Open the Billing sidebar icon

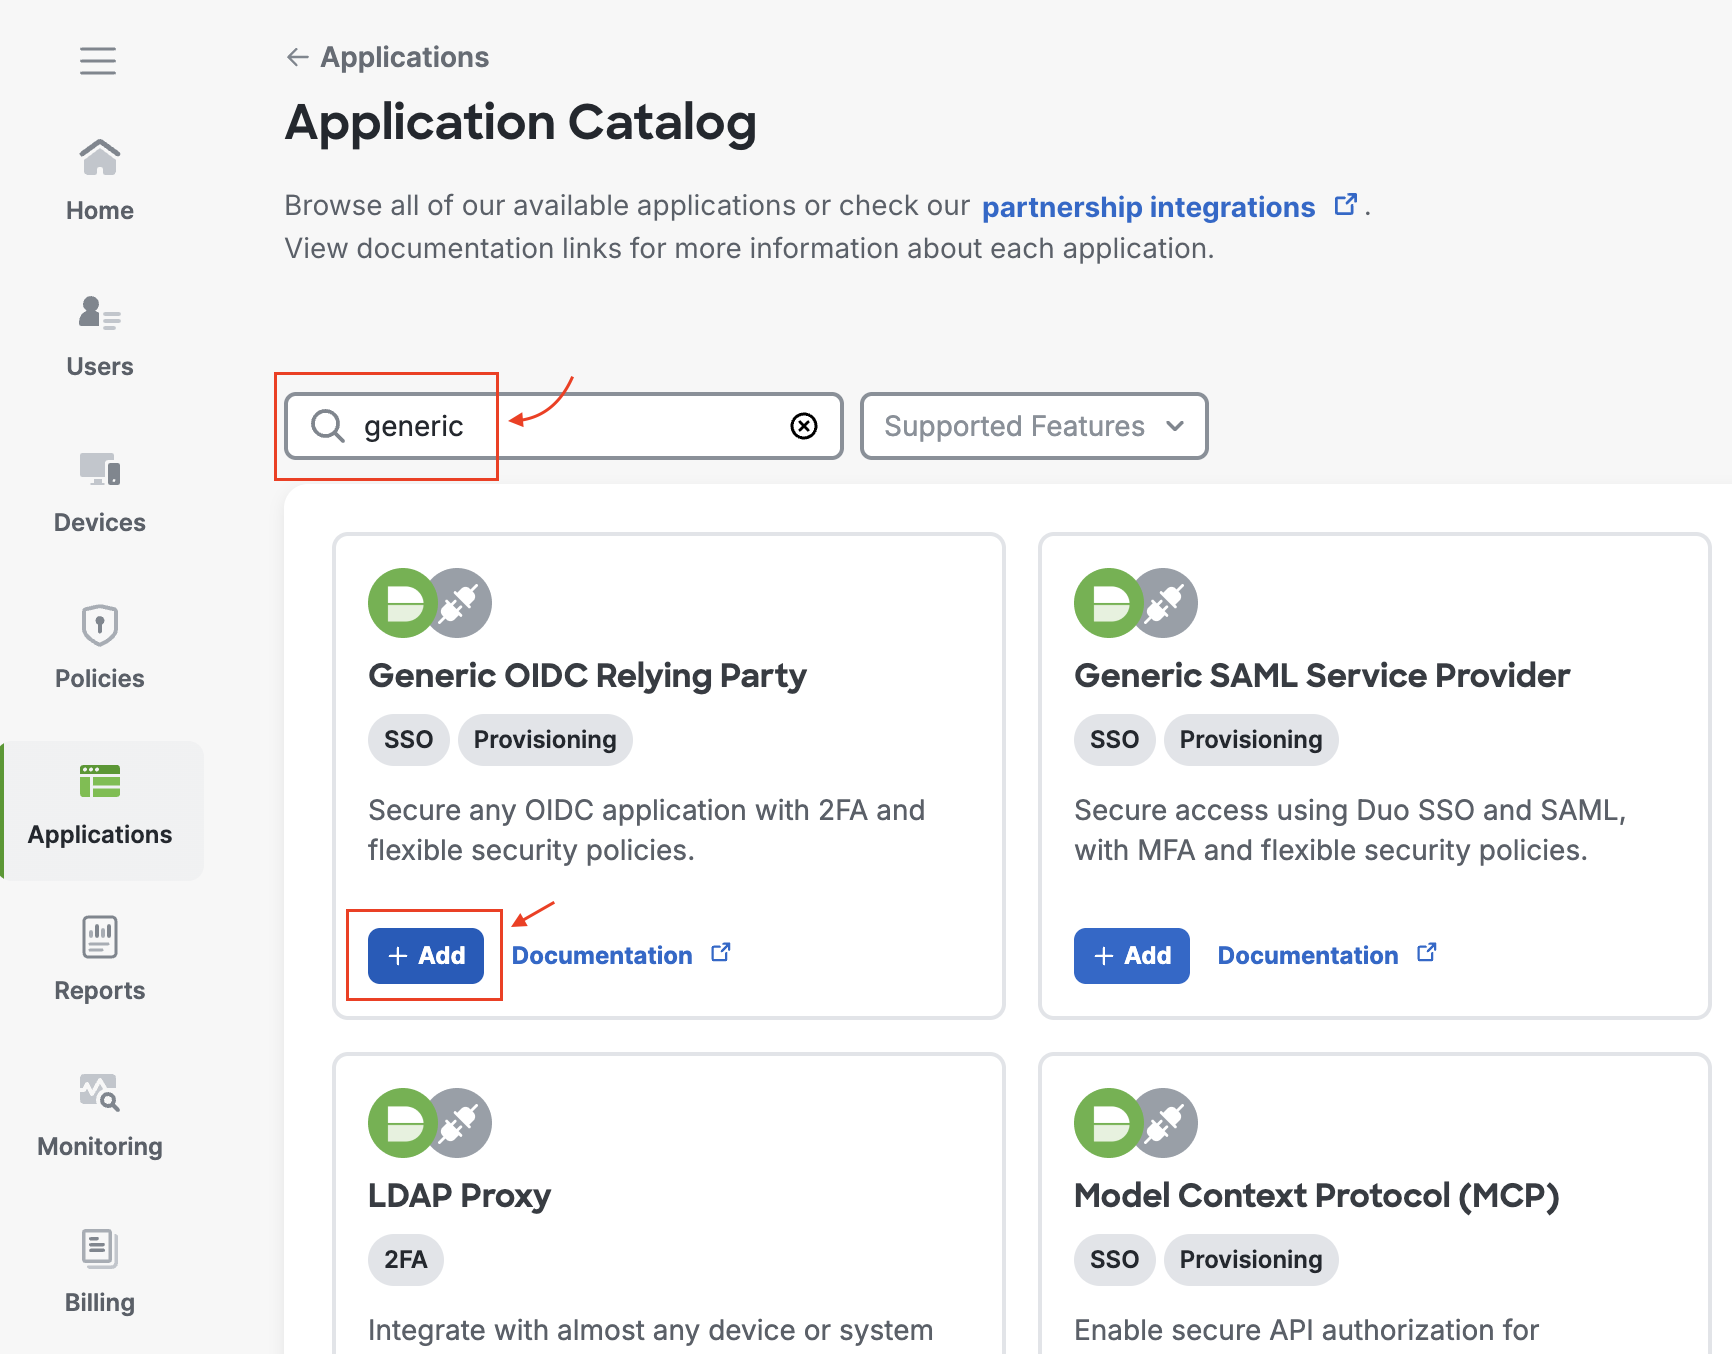coord(99,1250)
